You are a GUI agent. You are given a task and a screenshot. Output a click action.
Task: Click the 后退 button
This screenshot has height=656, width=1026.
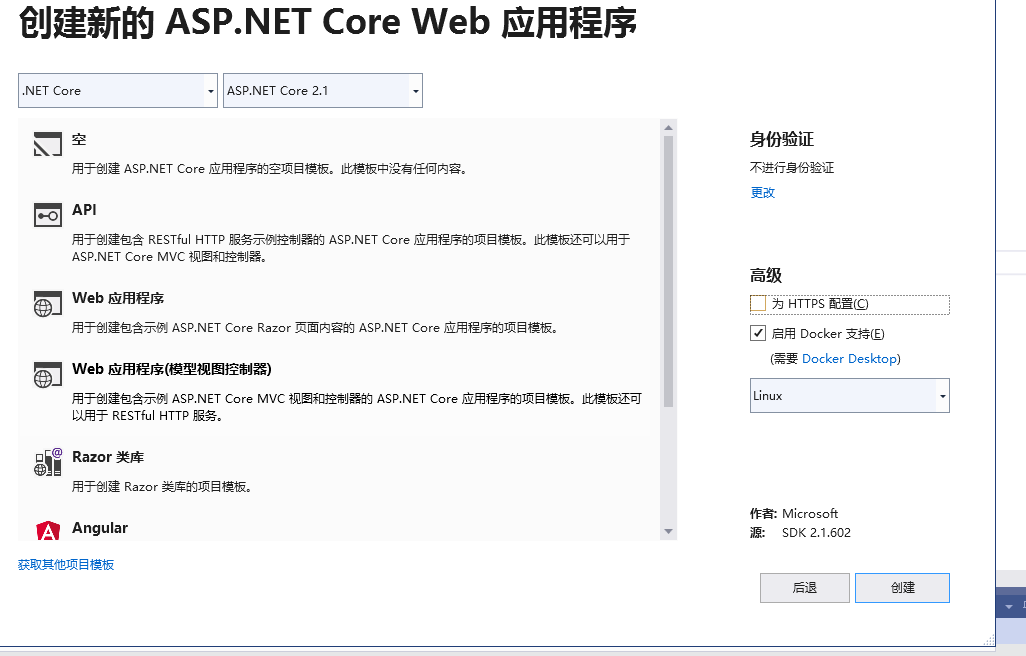point(805,587)
